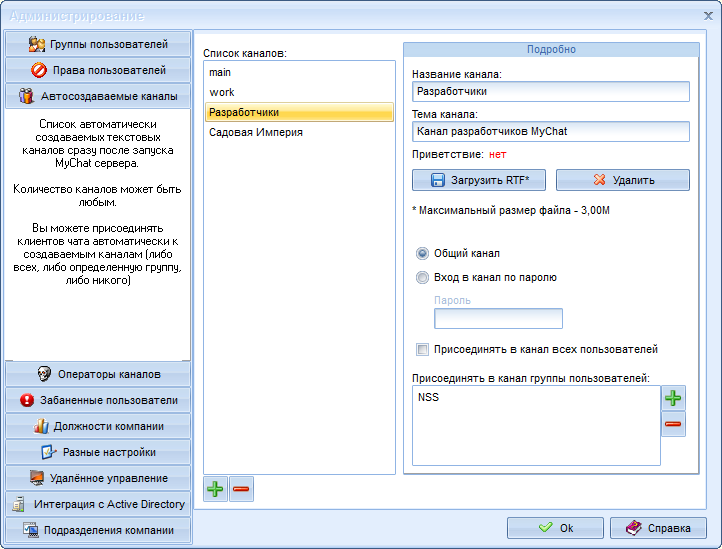Click the password input field
Screen dimensions: 722x549
click(498, 318)
